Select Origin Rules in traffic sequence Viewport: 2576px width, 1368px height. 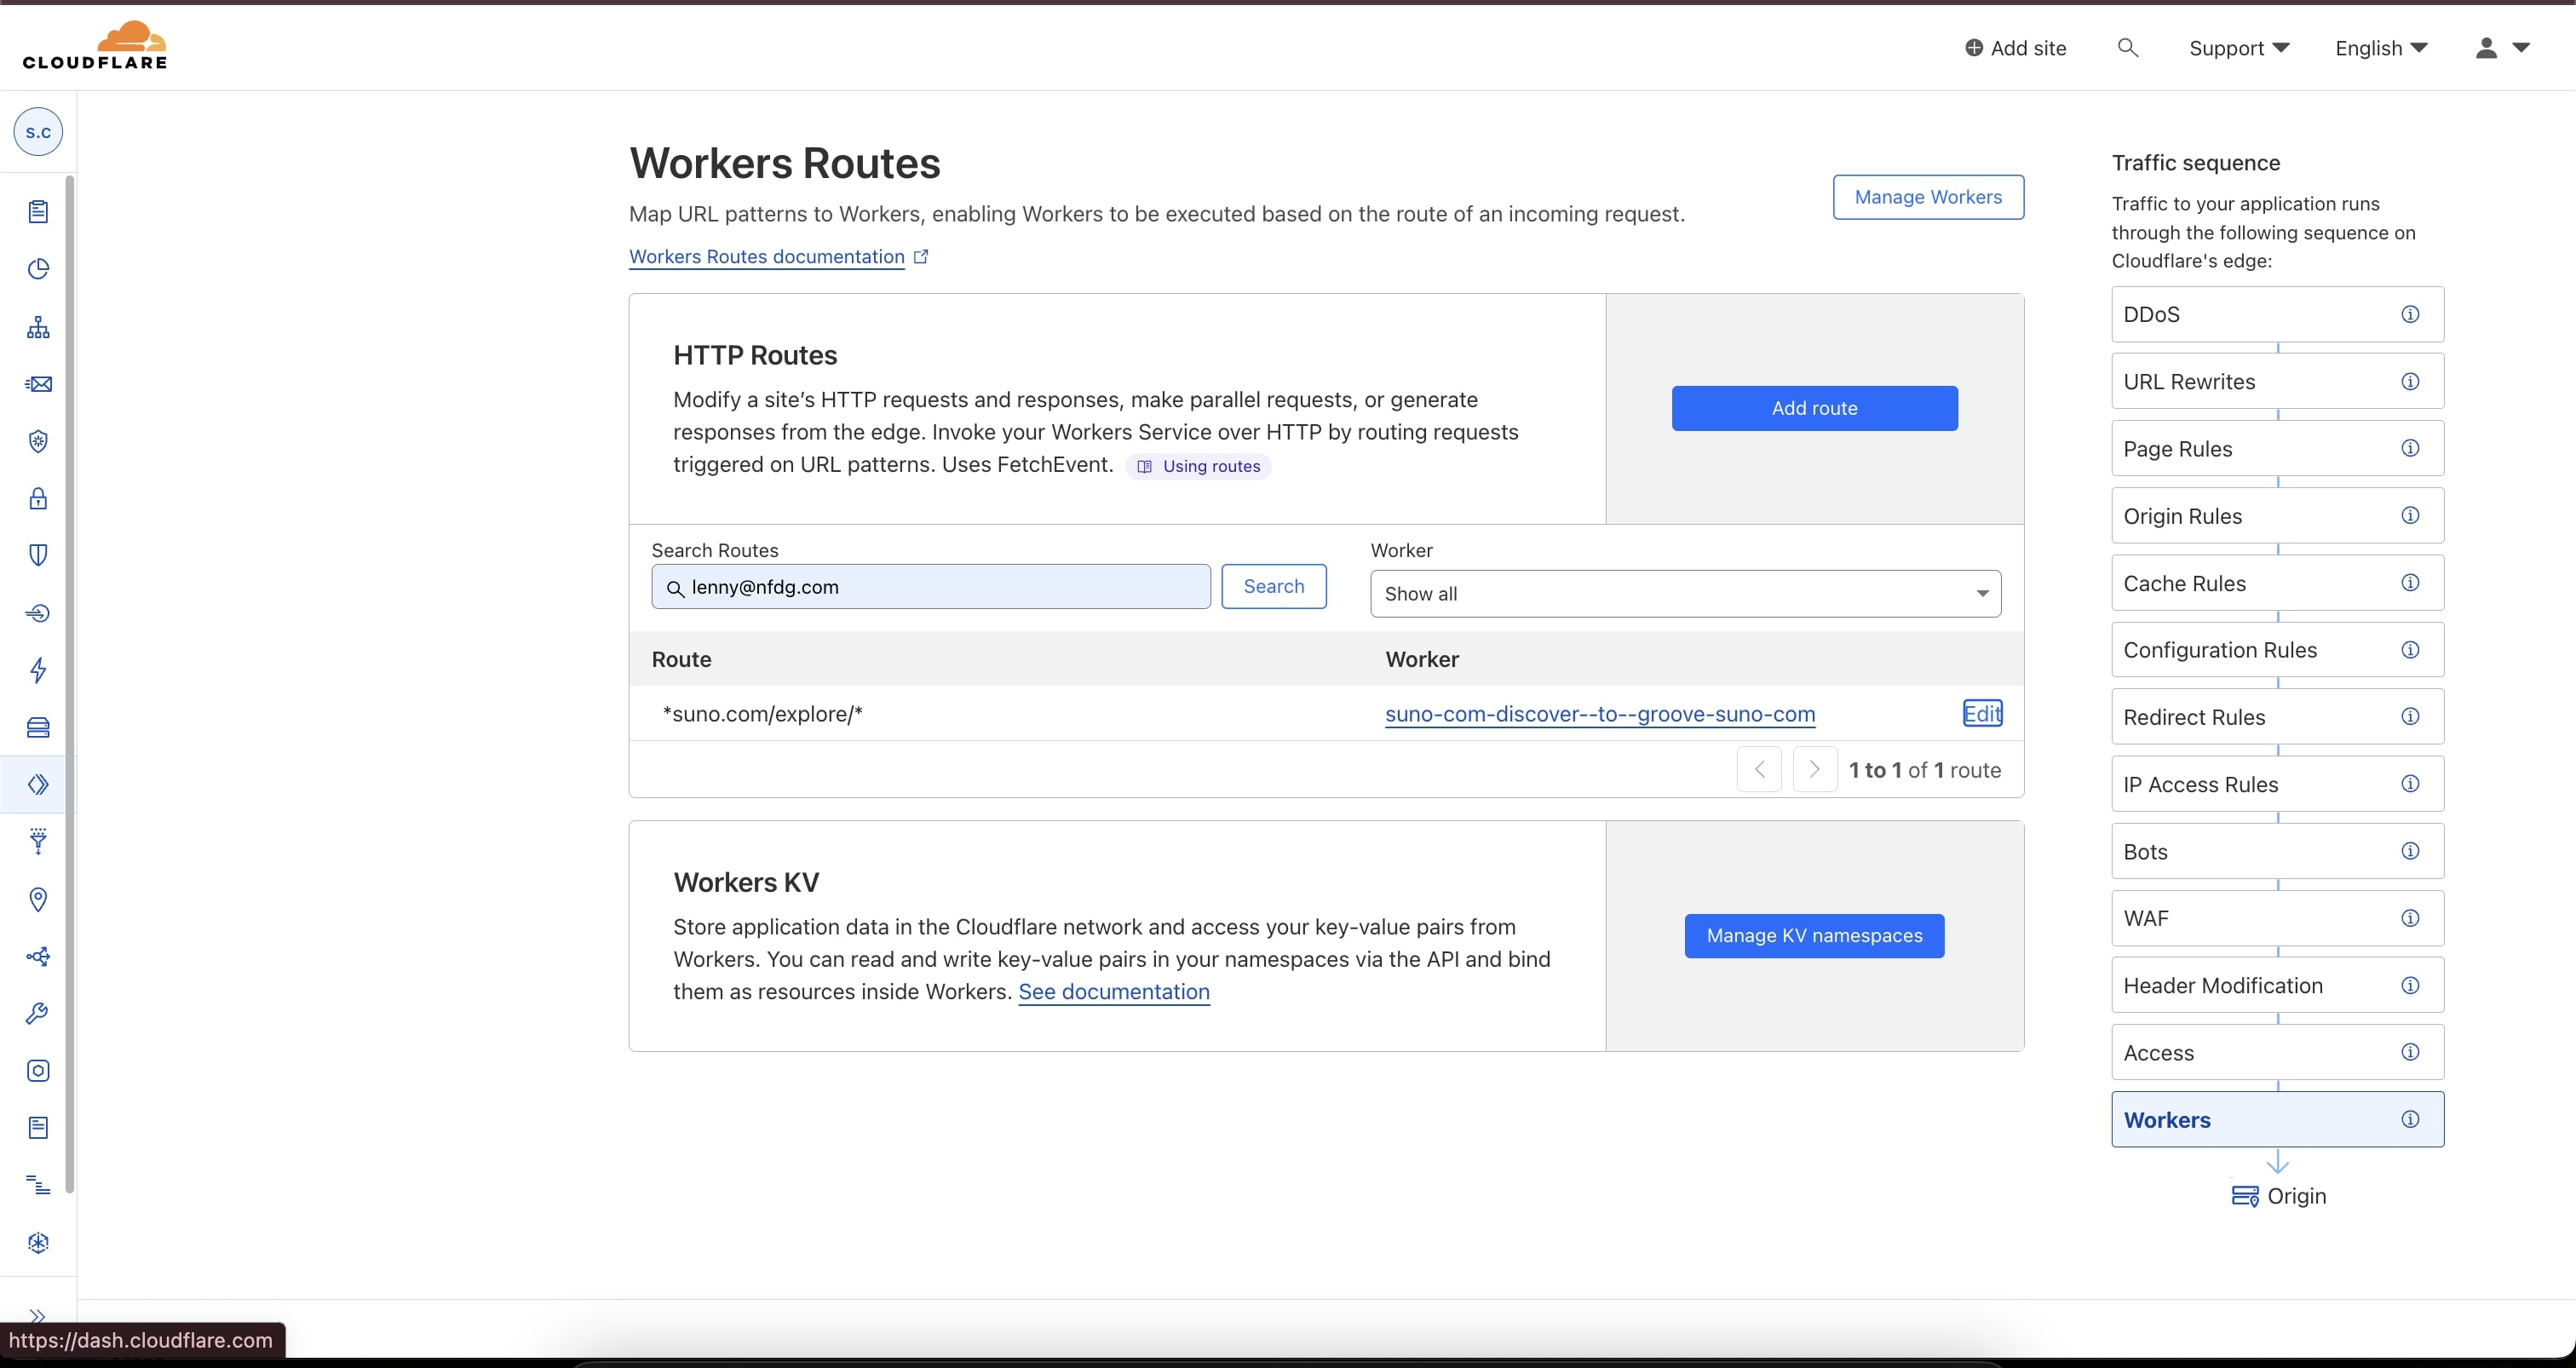tap(2277, 516)
